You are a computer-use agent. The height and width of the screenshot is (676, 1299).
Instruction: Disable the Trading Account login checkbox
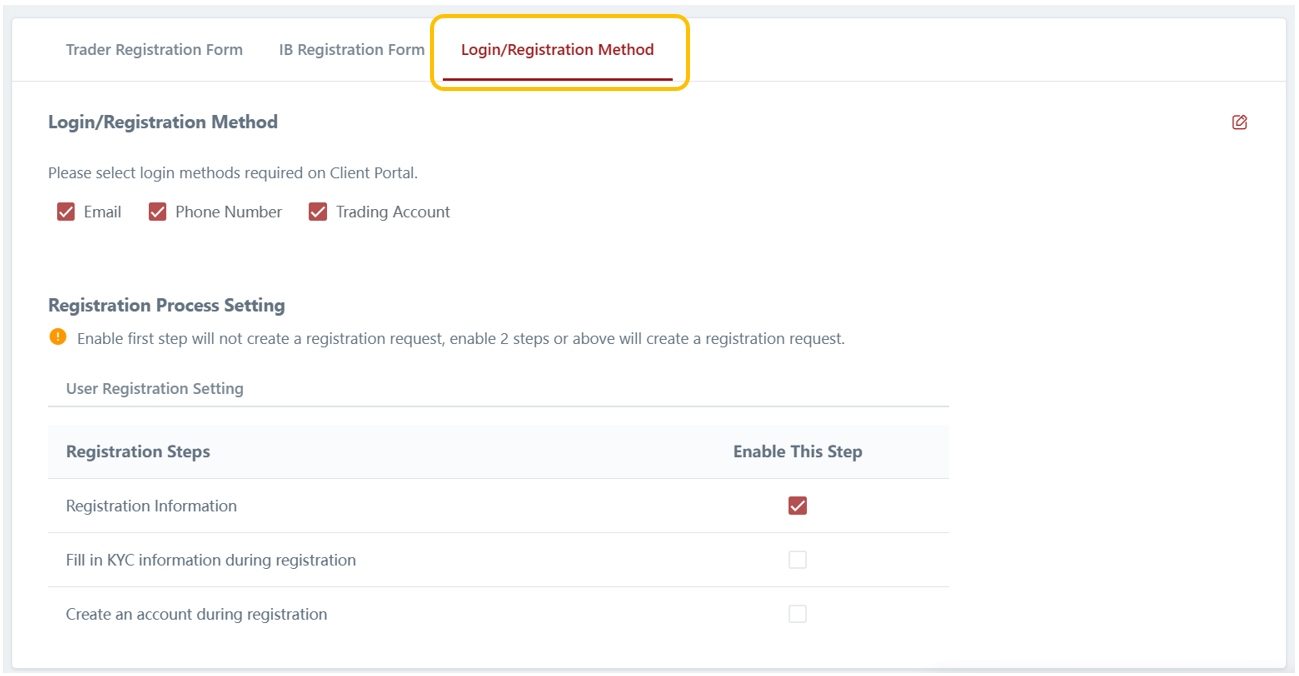click(x=318, y=212)
